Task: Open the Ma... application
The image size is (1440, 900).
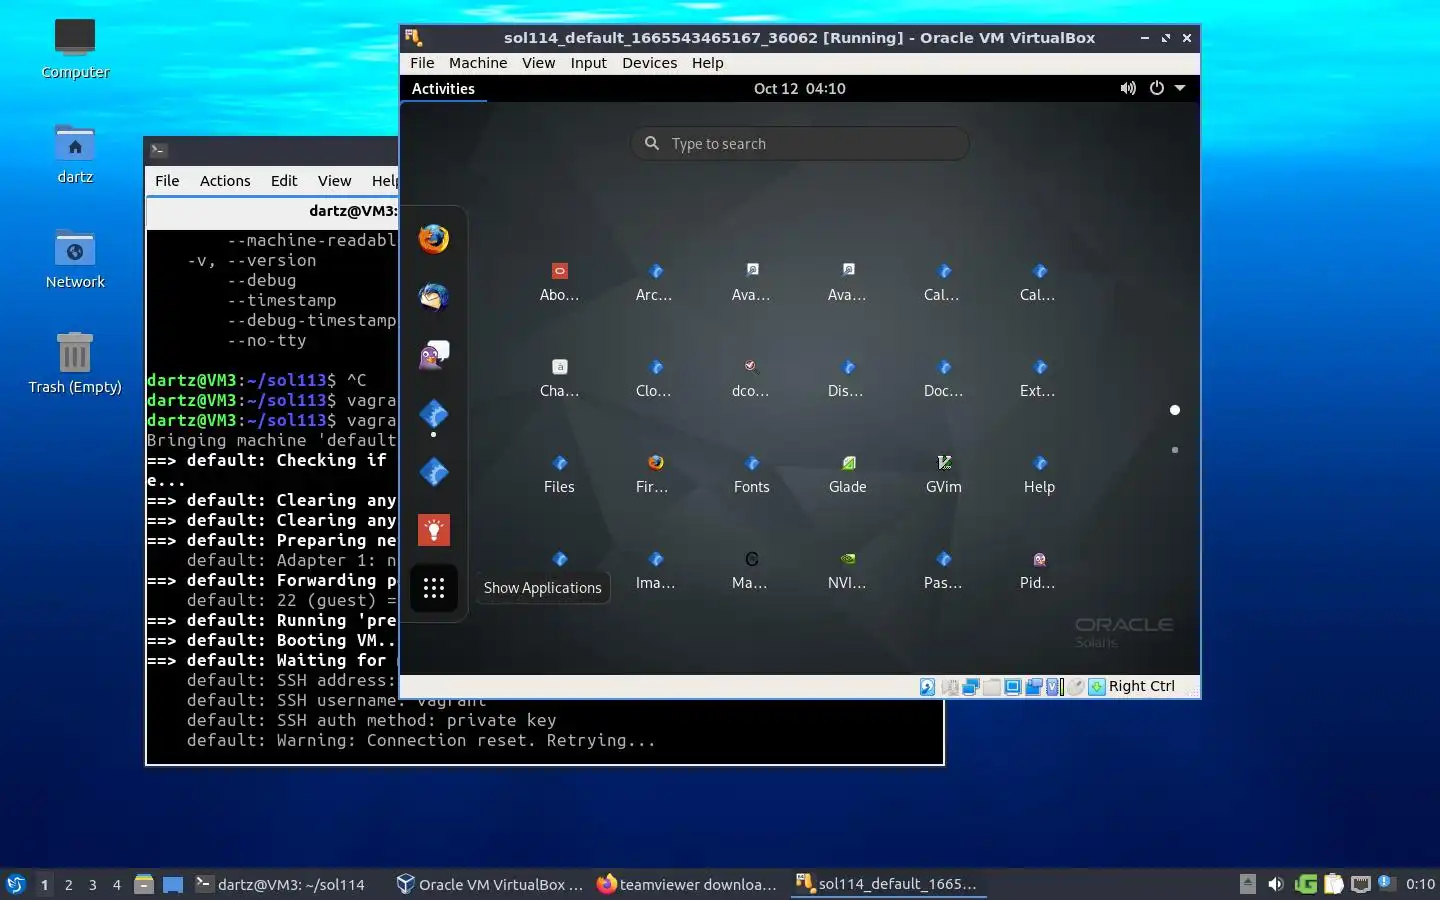Action: tap(751, 570)
